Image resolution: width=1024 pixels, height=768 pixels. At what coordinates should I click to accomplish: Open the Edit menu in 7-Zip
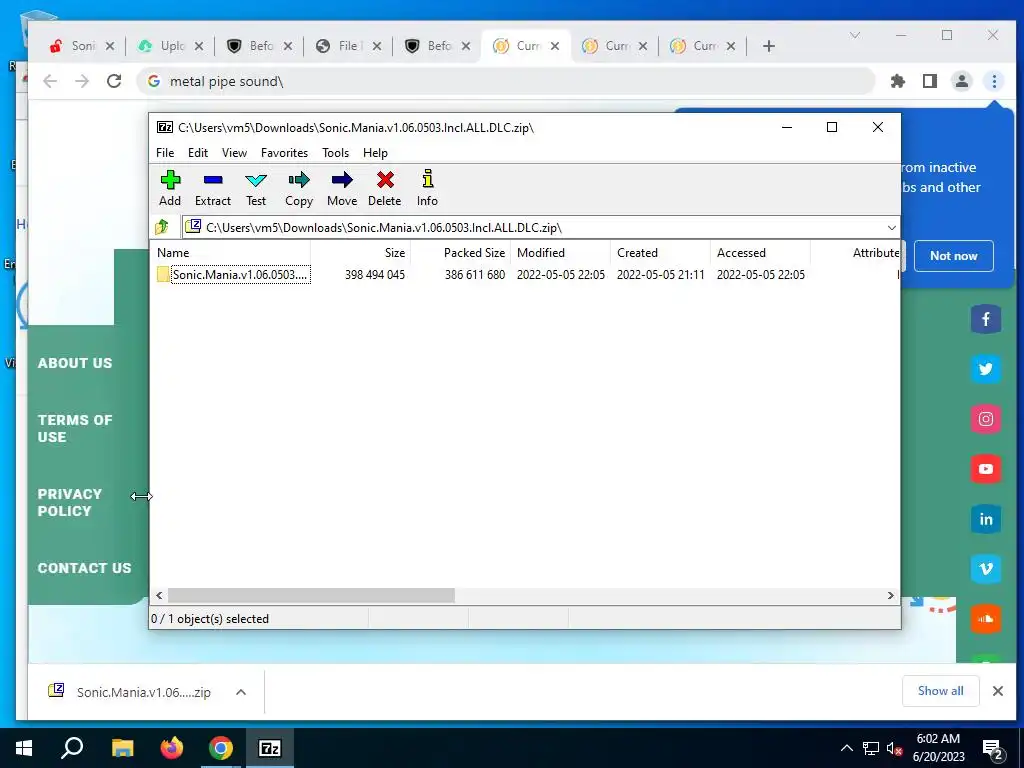[198, 153]
